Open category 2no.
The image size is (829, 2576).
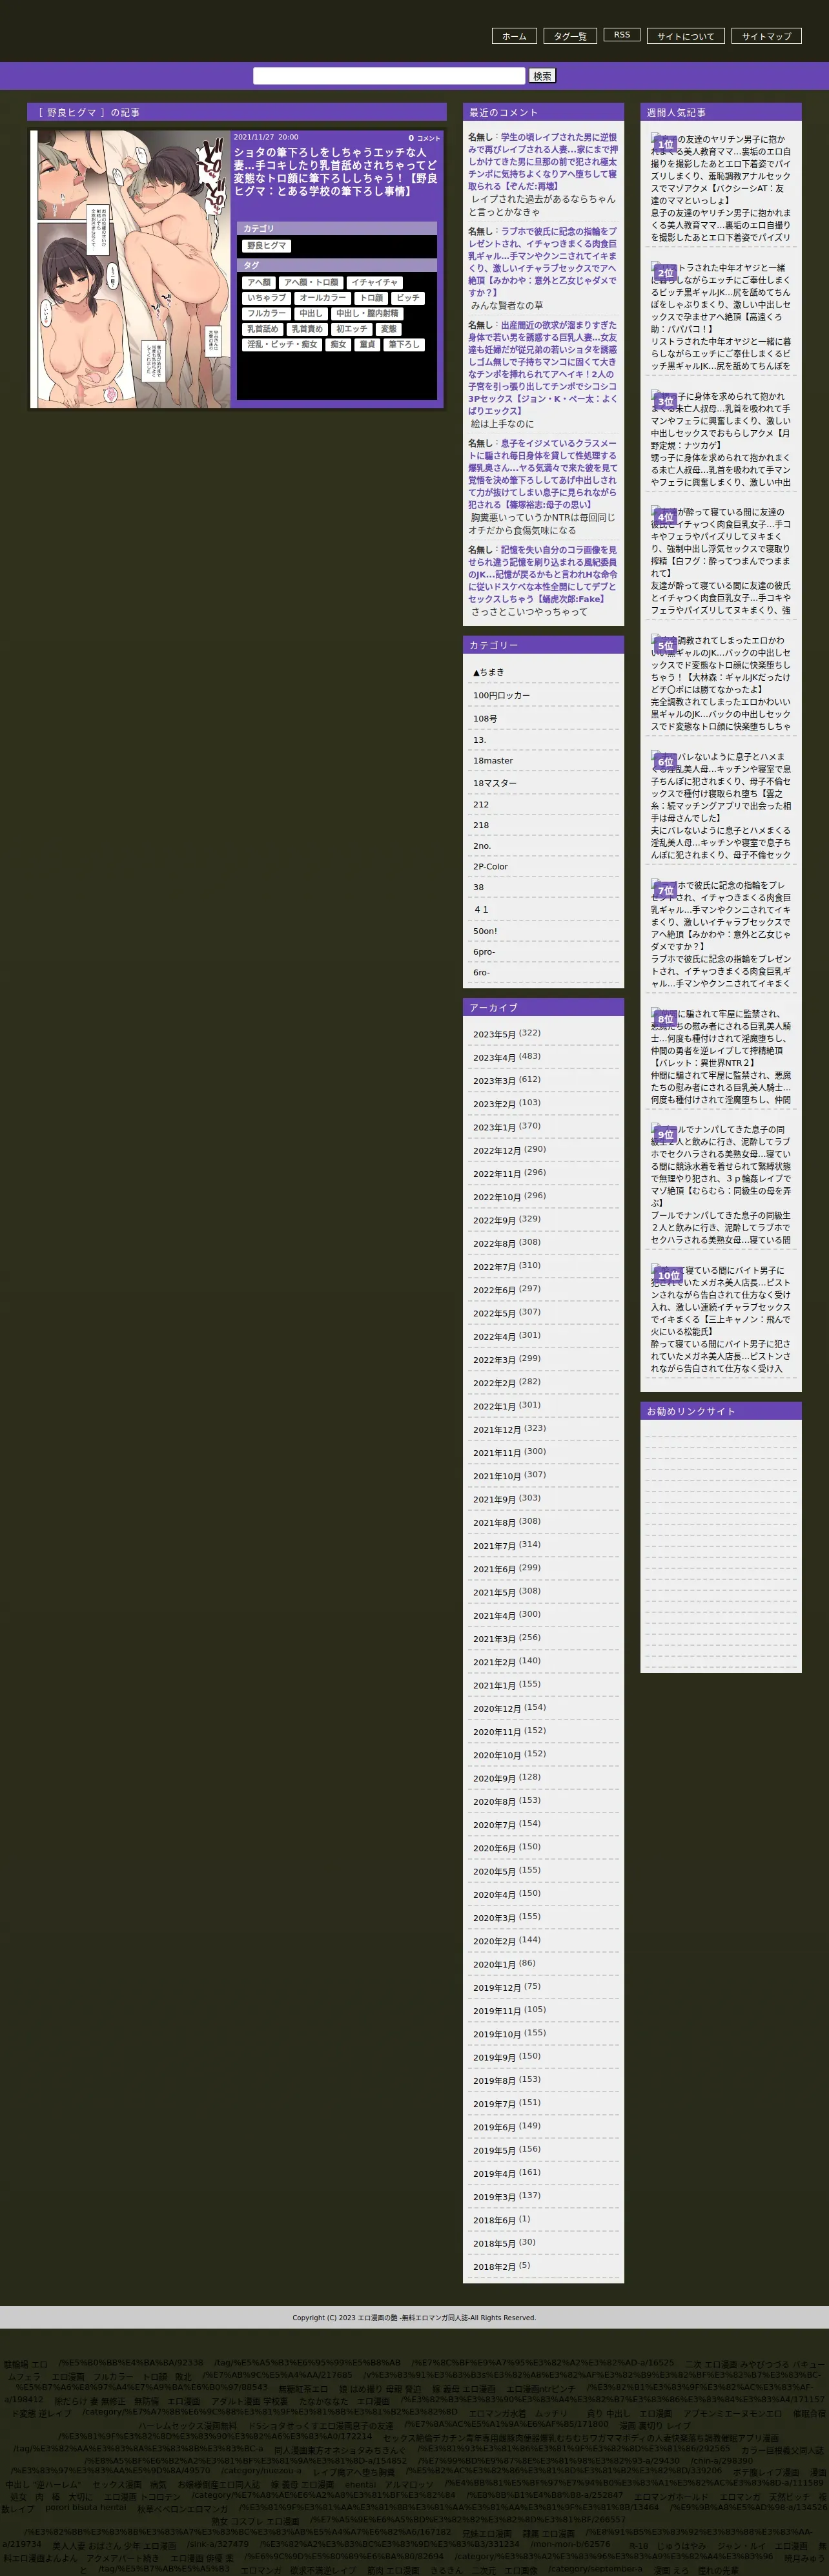point(482,846)
